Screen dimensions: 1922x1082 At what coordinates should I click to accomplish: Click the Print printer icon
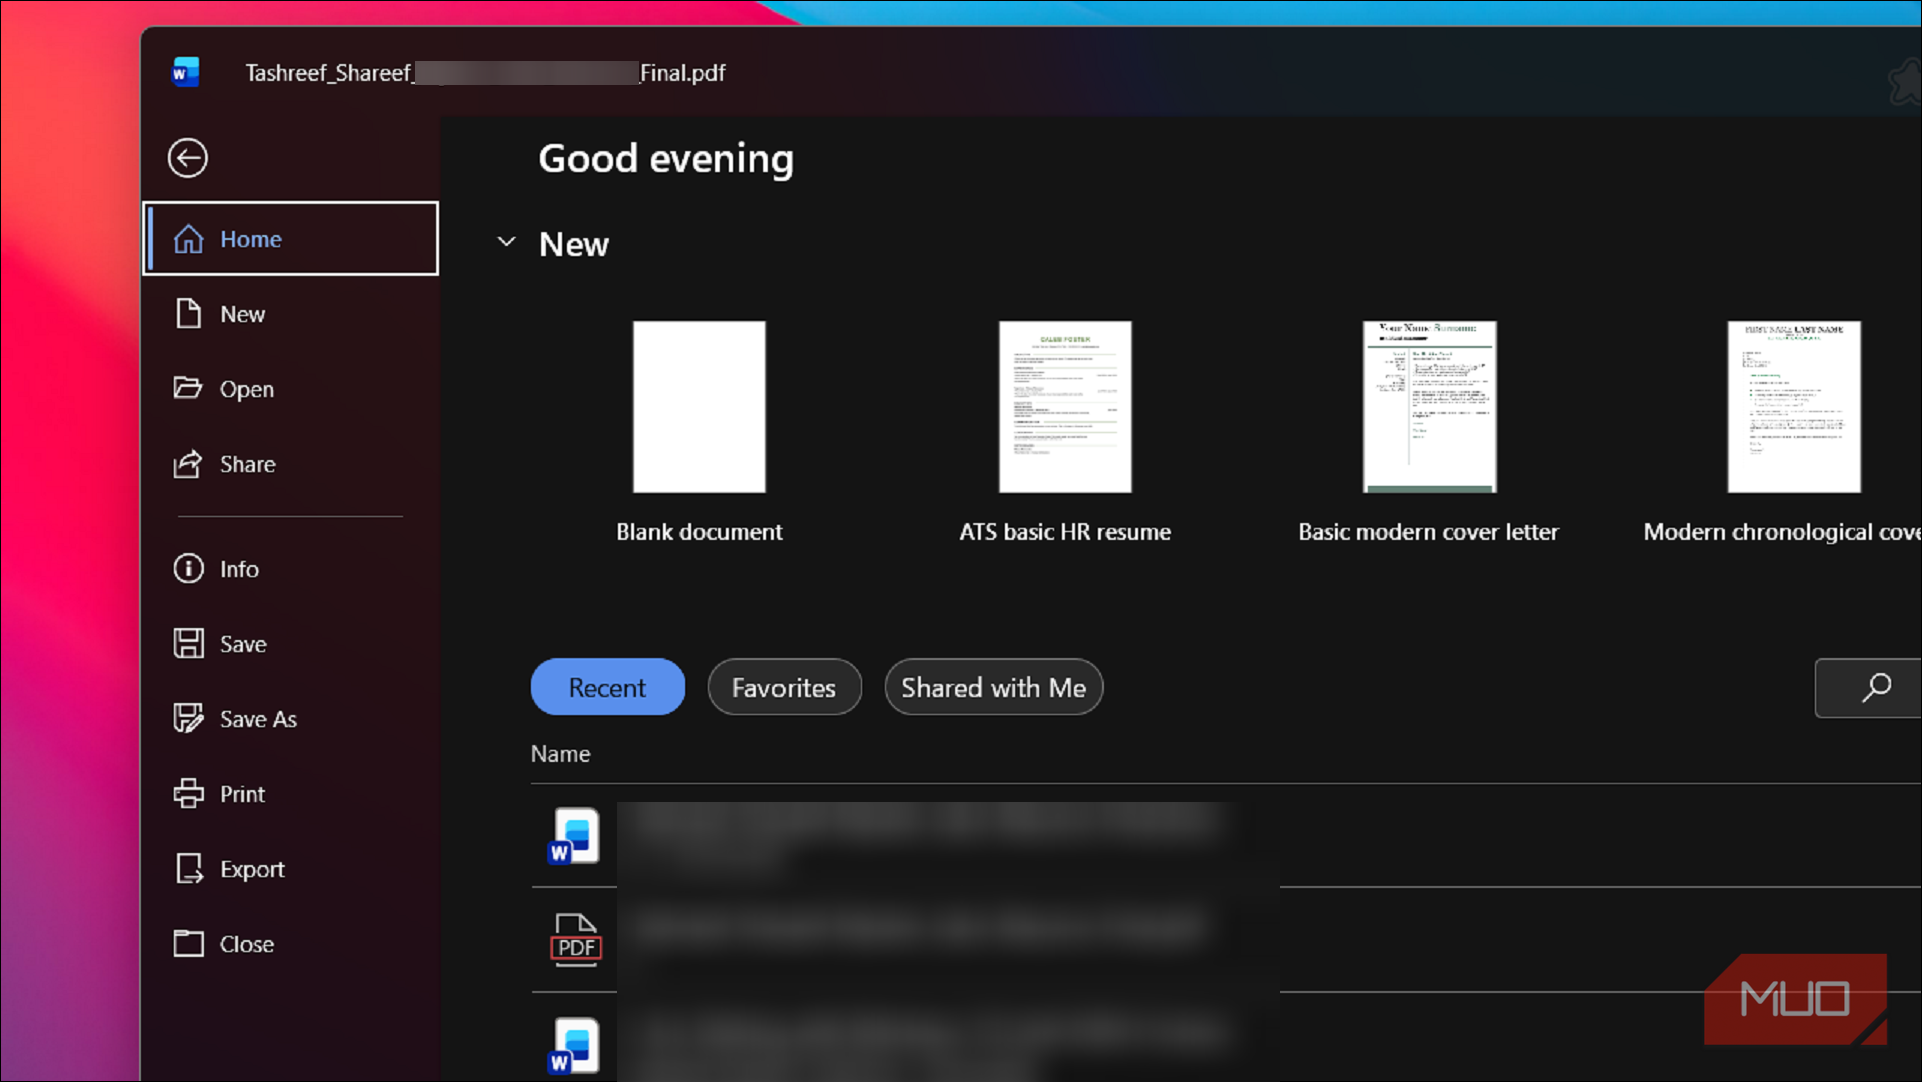click(188, 793)
